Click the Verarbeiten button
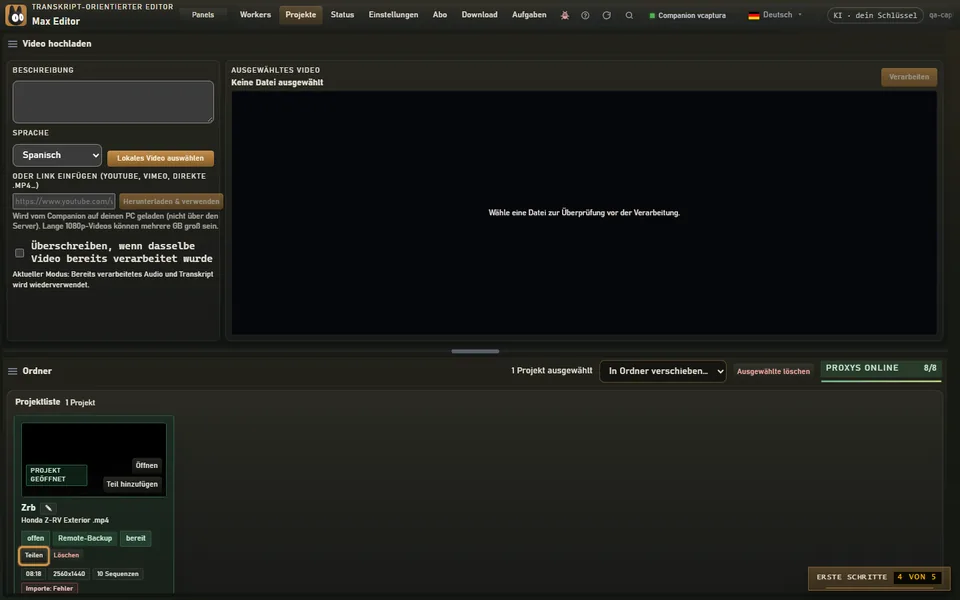Viewport: 960px width, 600px height. pos(909,77)
